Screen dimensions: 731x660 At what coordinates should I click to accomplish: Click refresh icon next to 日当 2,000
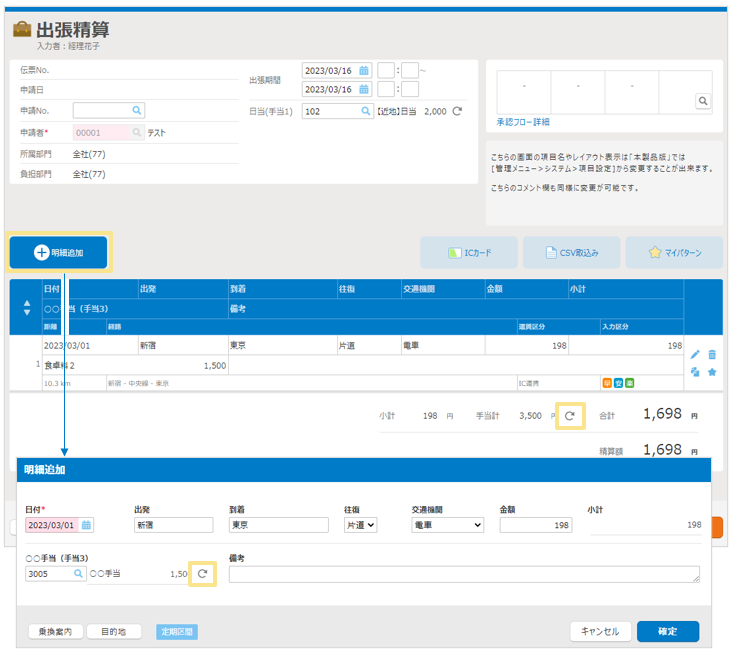tap(457, 111)
